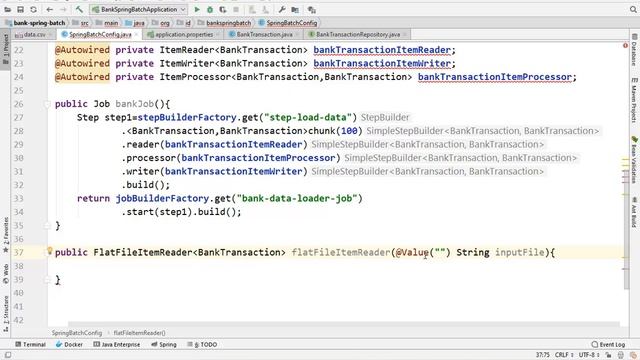Open UTF-8 encoding selector
Screen dimensions: 640x360
click(x=589, y=355)
